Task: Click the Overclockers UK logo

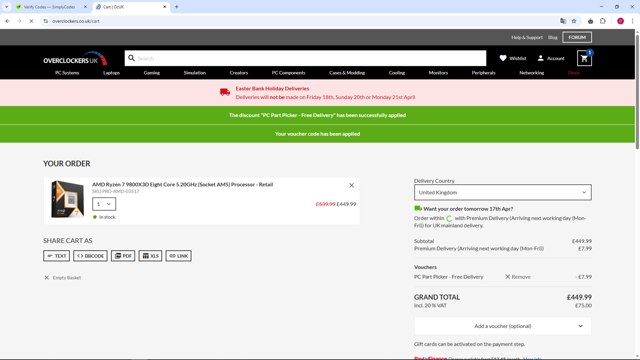Action: coord(75,59)
